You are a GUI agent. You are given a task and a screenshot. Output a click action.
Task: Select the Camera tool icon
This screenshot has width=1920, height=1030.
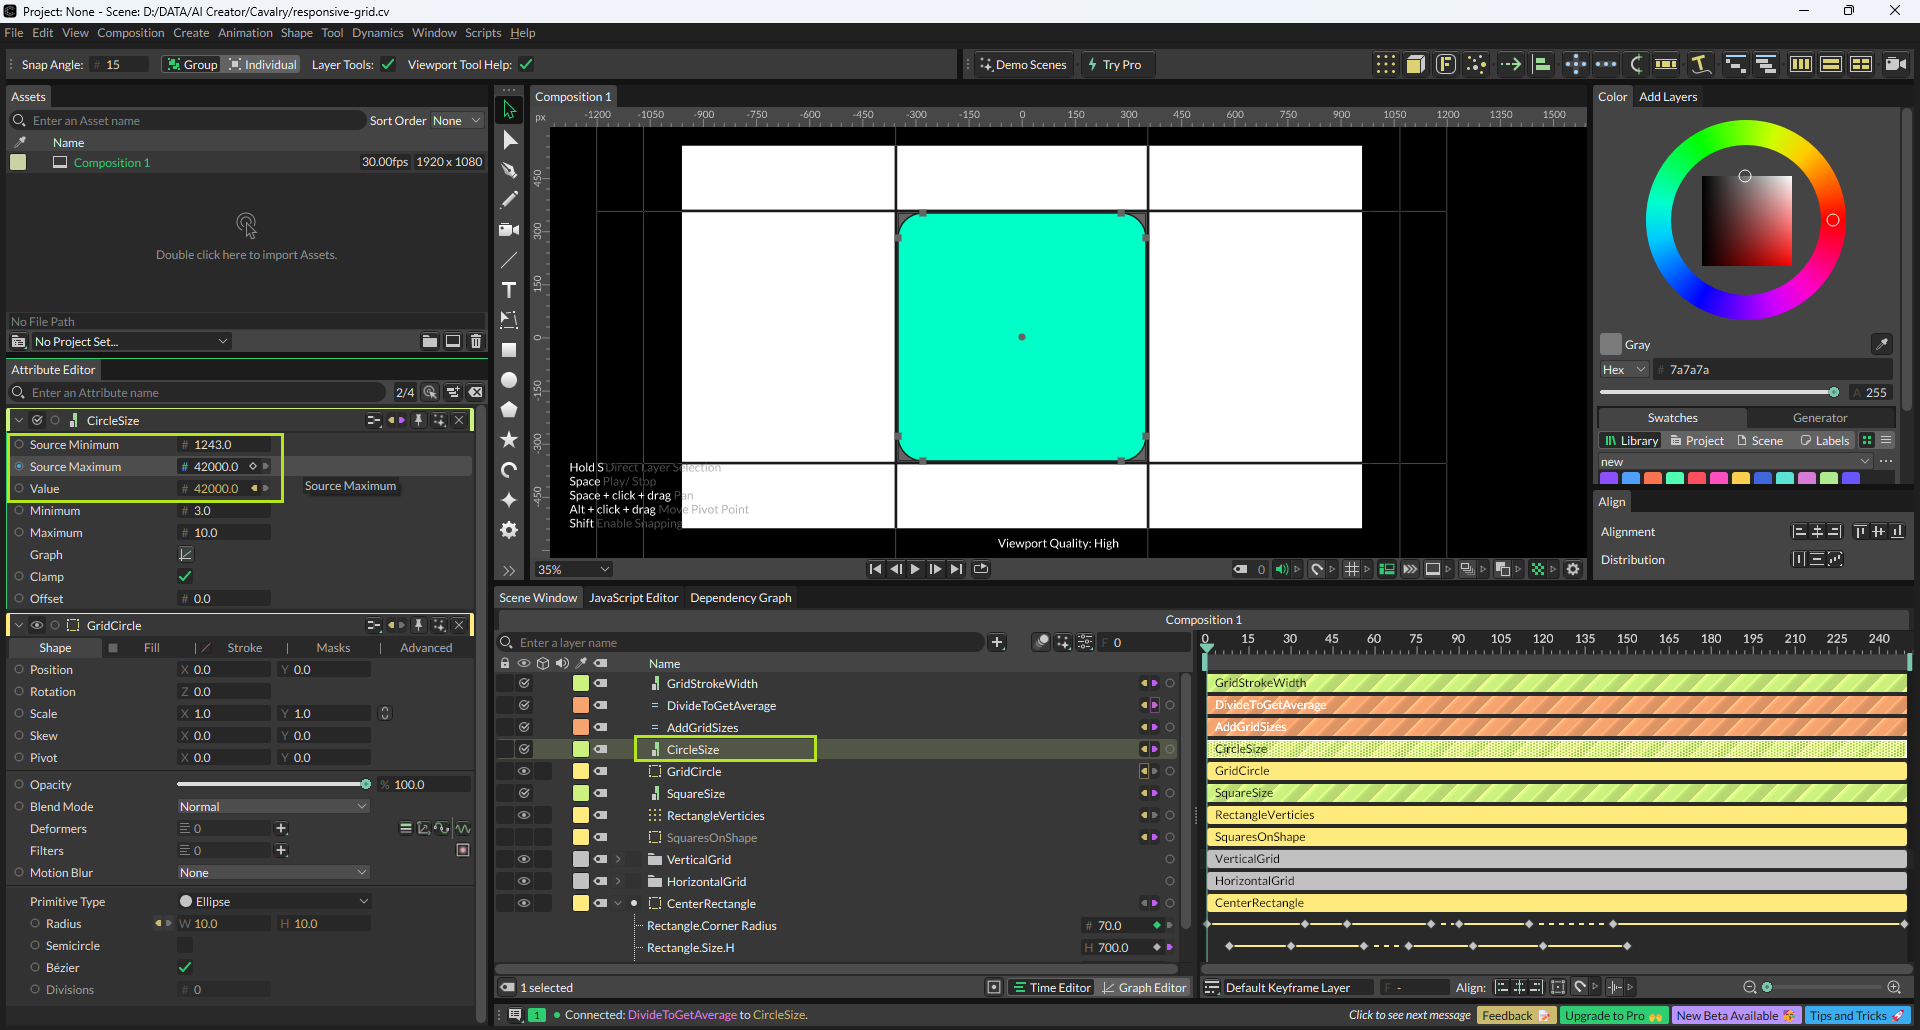point(509,230)
